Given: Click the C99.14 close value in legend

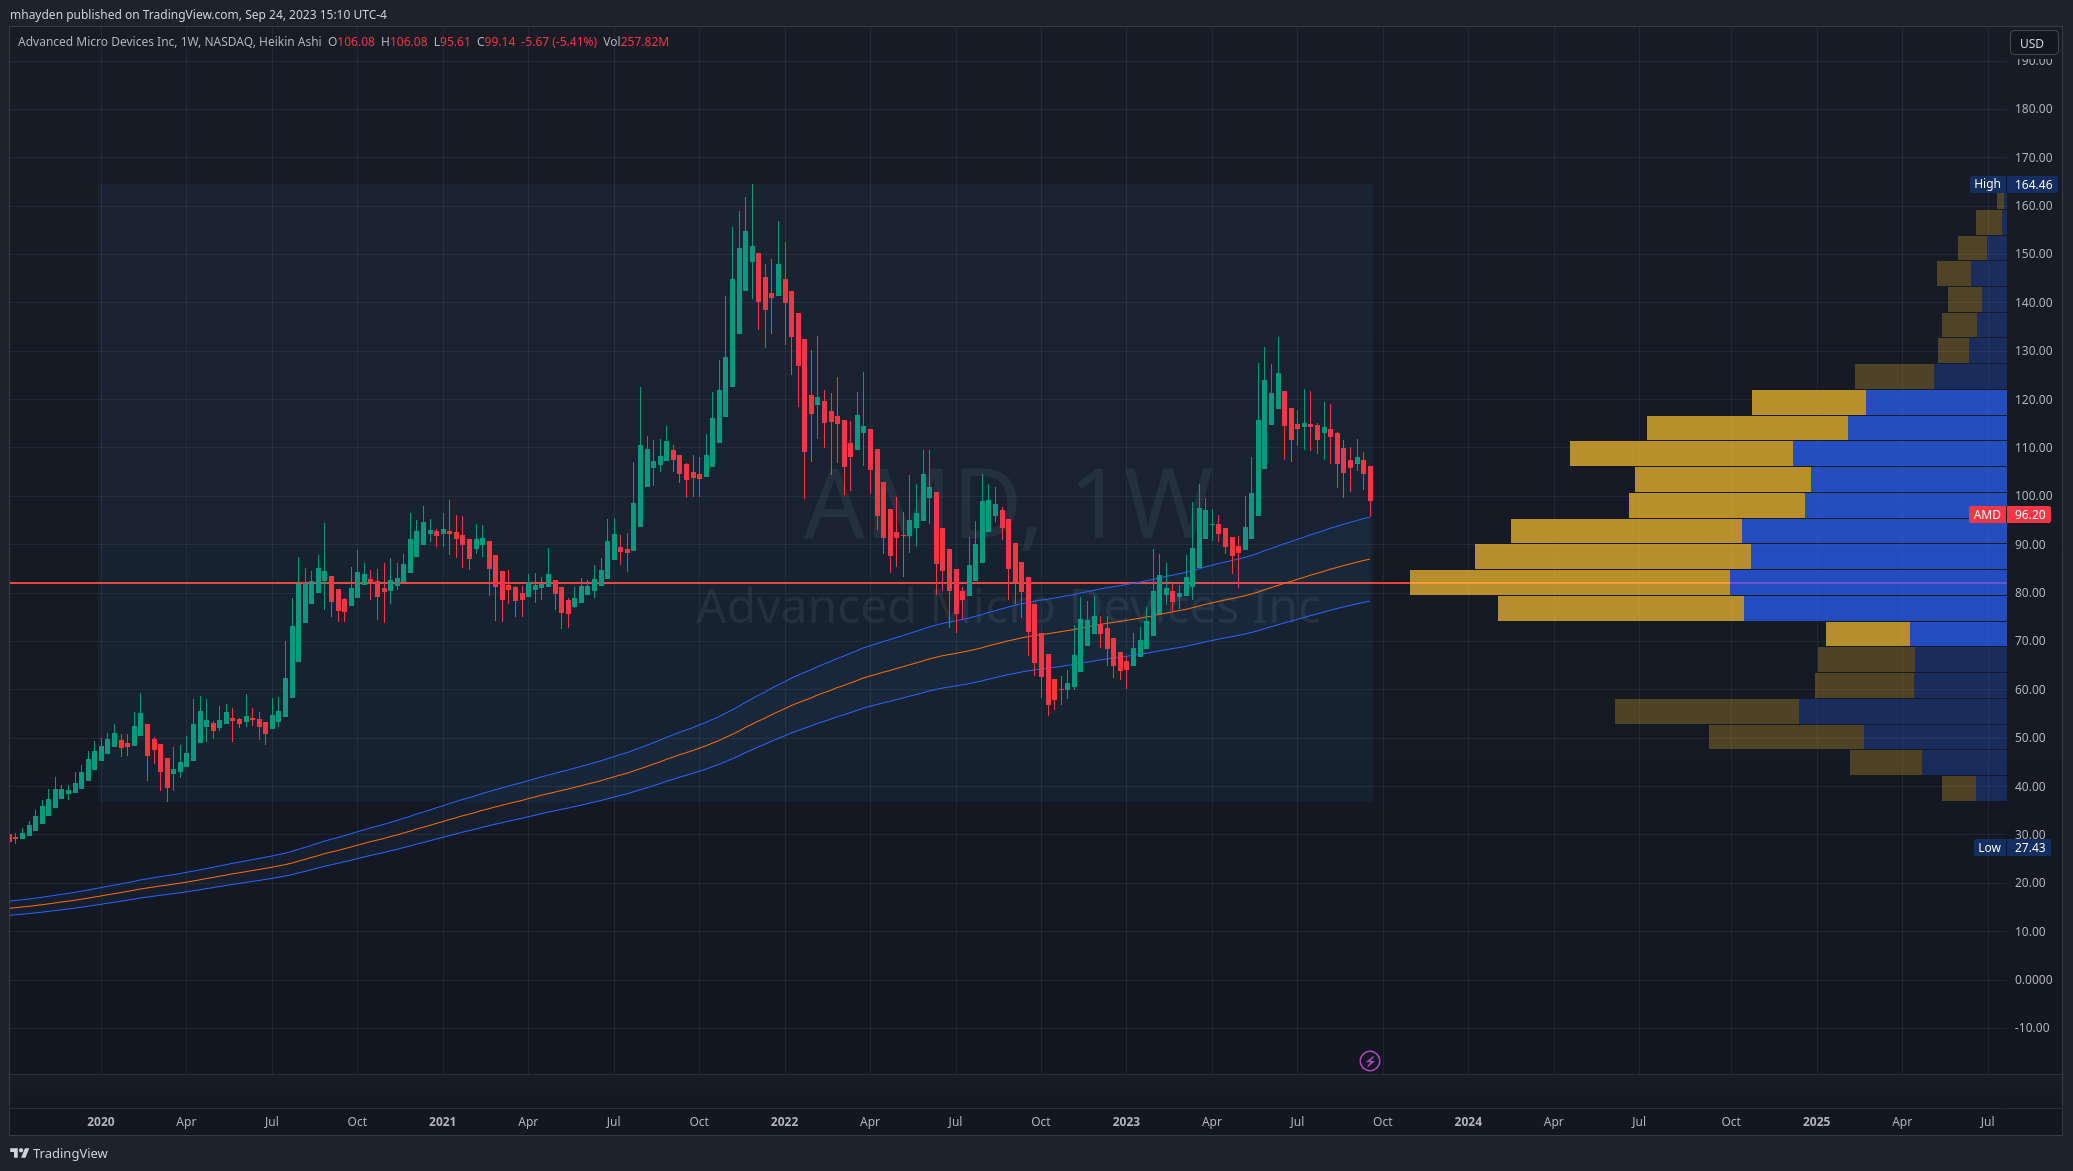Looking at the screenshot, I should click(496, 42).
